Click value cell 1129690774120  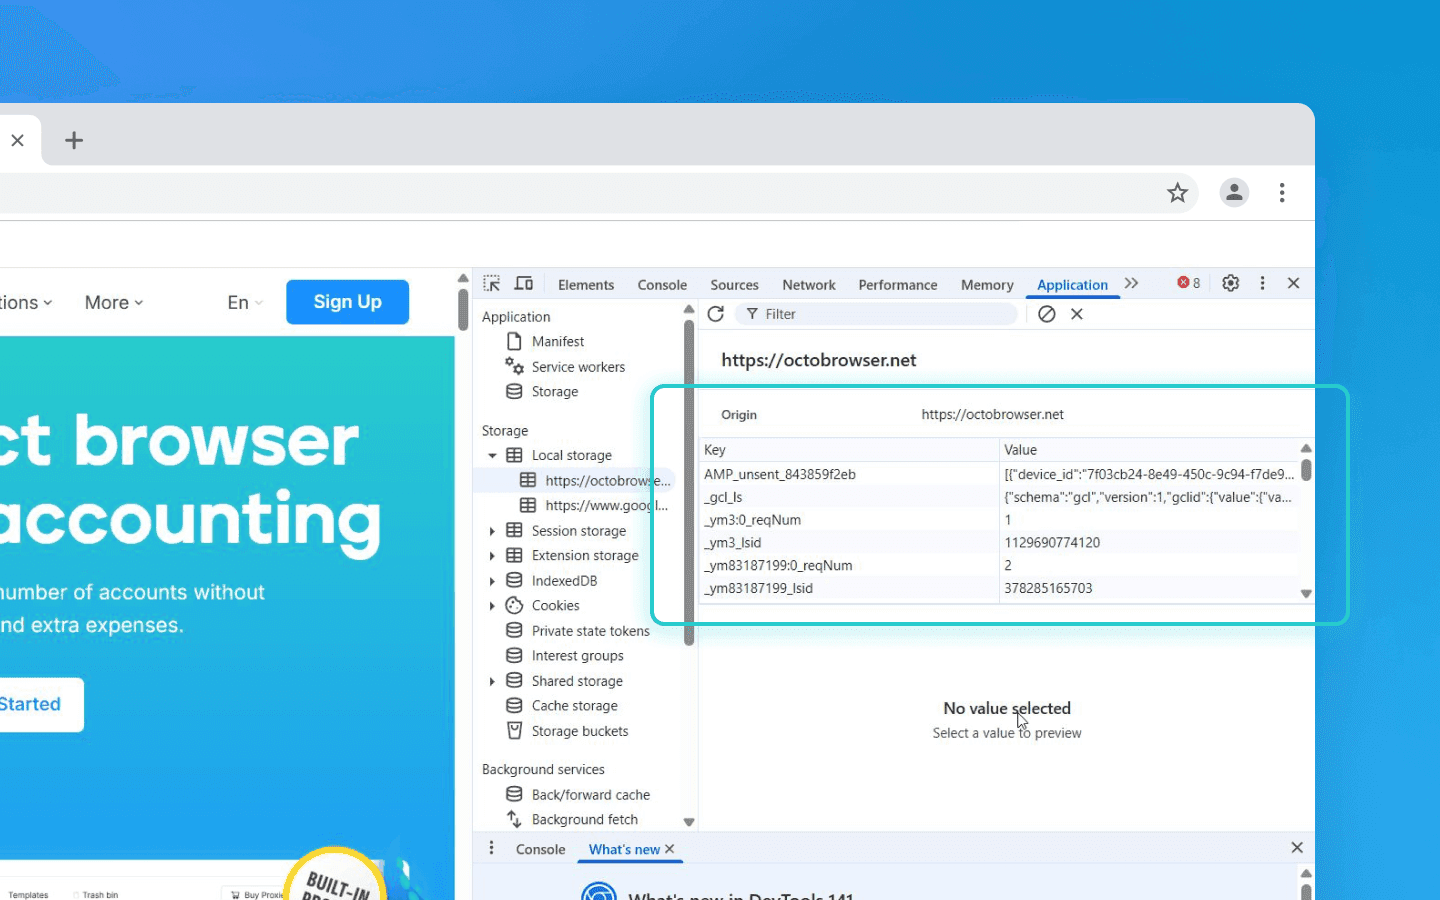[1149, 543]
